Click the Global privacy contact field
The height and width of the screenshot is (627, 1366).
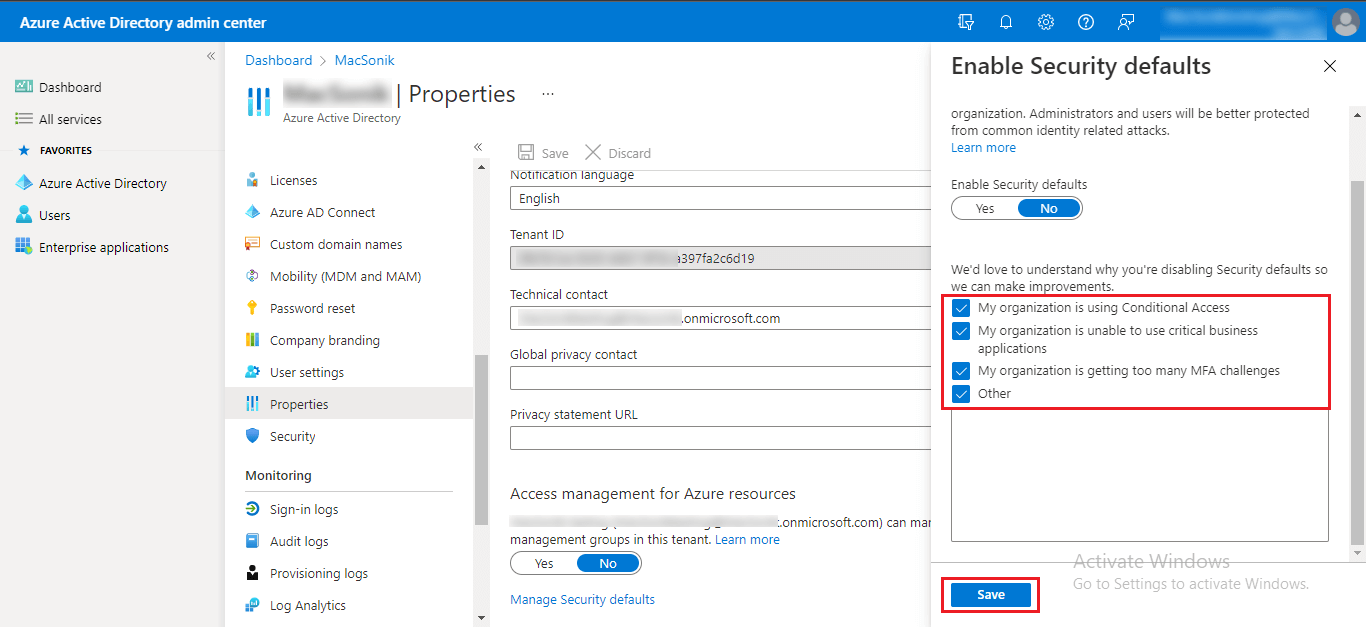[x=720, y=378]
